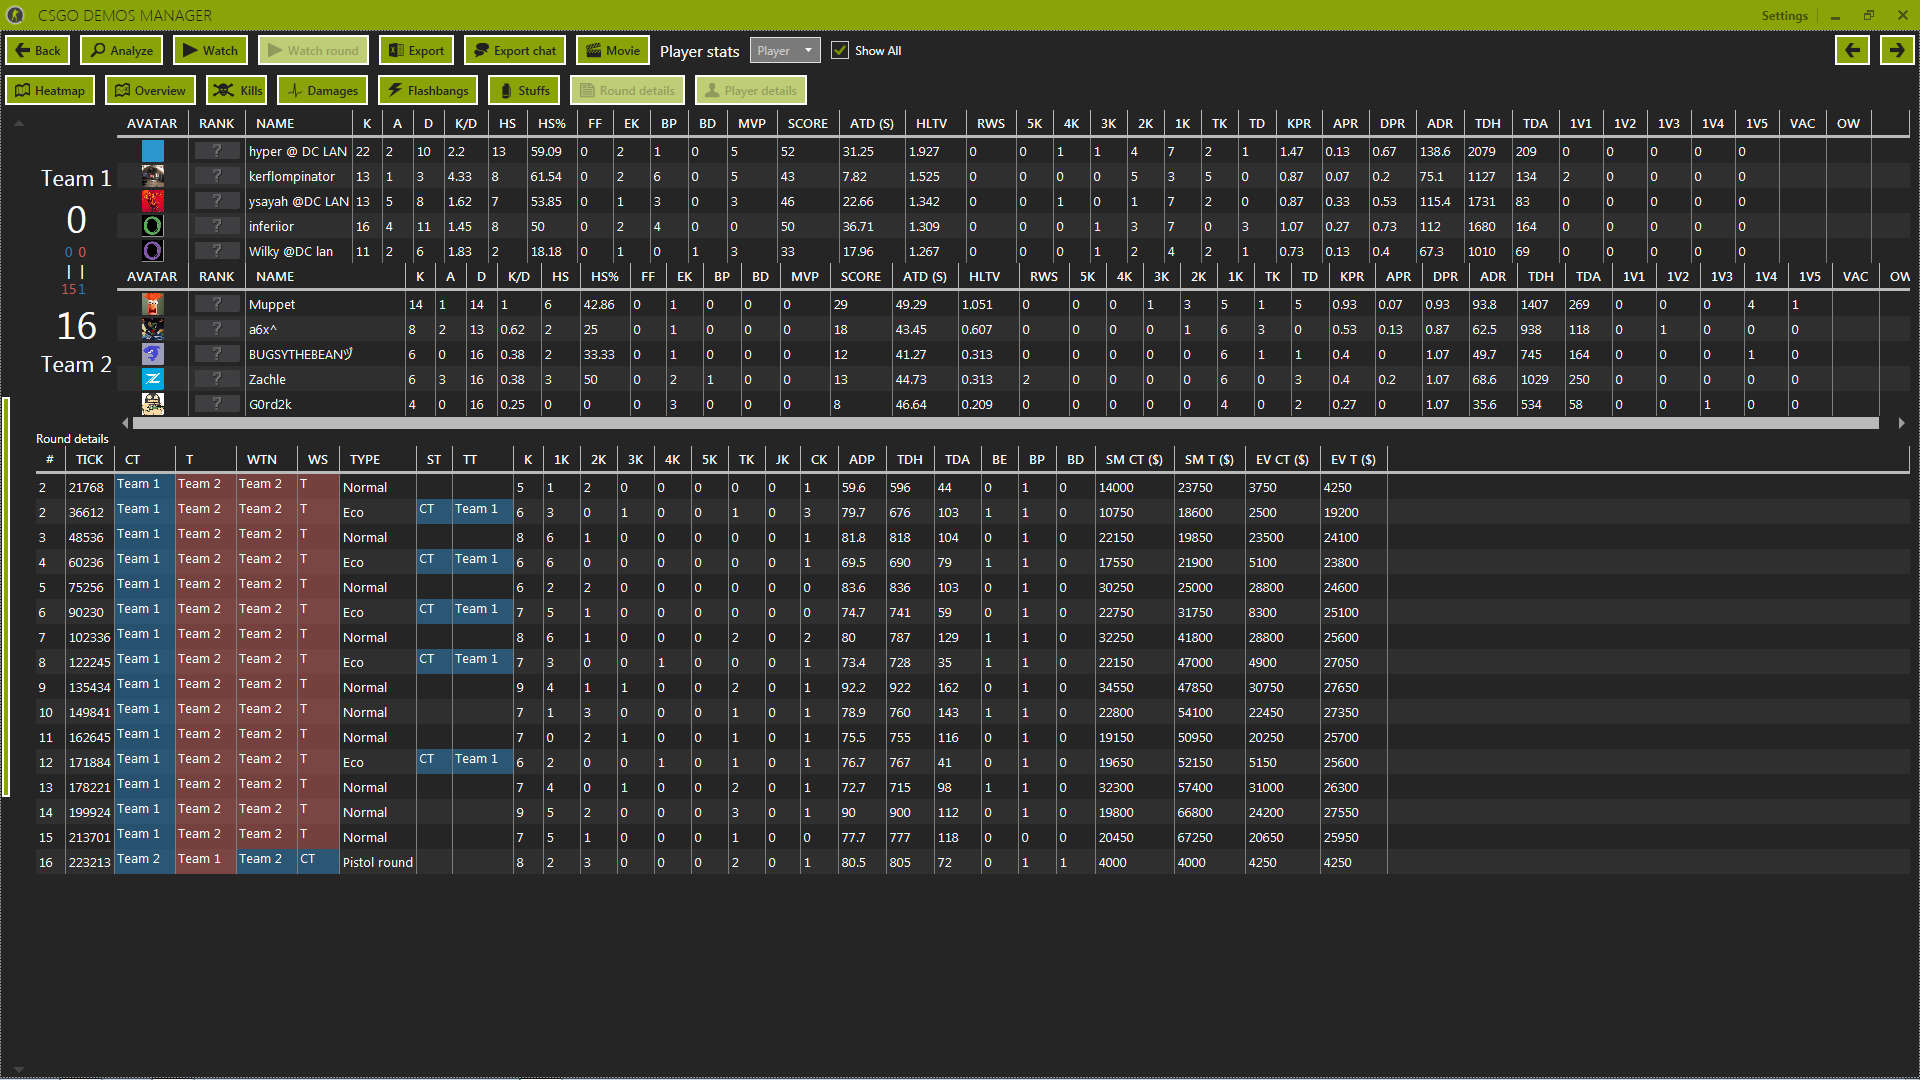The height and width of the screenshot is (1080, 1920).
Task: Select BUGSYTHEBEAN avatar image
Action: [x=152, y=354]
